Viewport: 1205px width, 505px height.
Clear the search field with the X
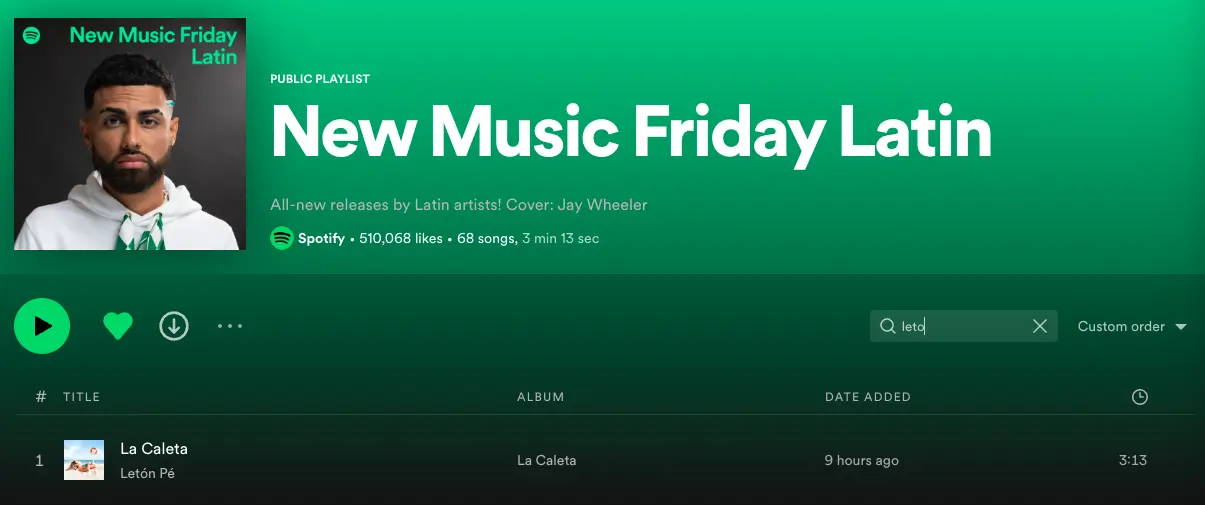[x=1040, y=326]
